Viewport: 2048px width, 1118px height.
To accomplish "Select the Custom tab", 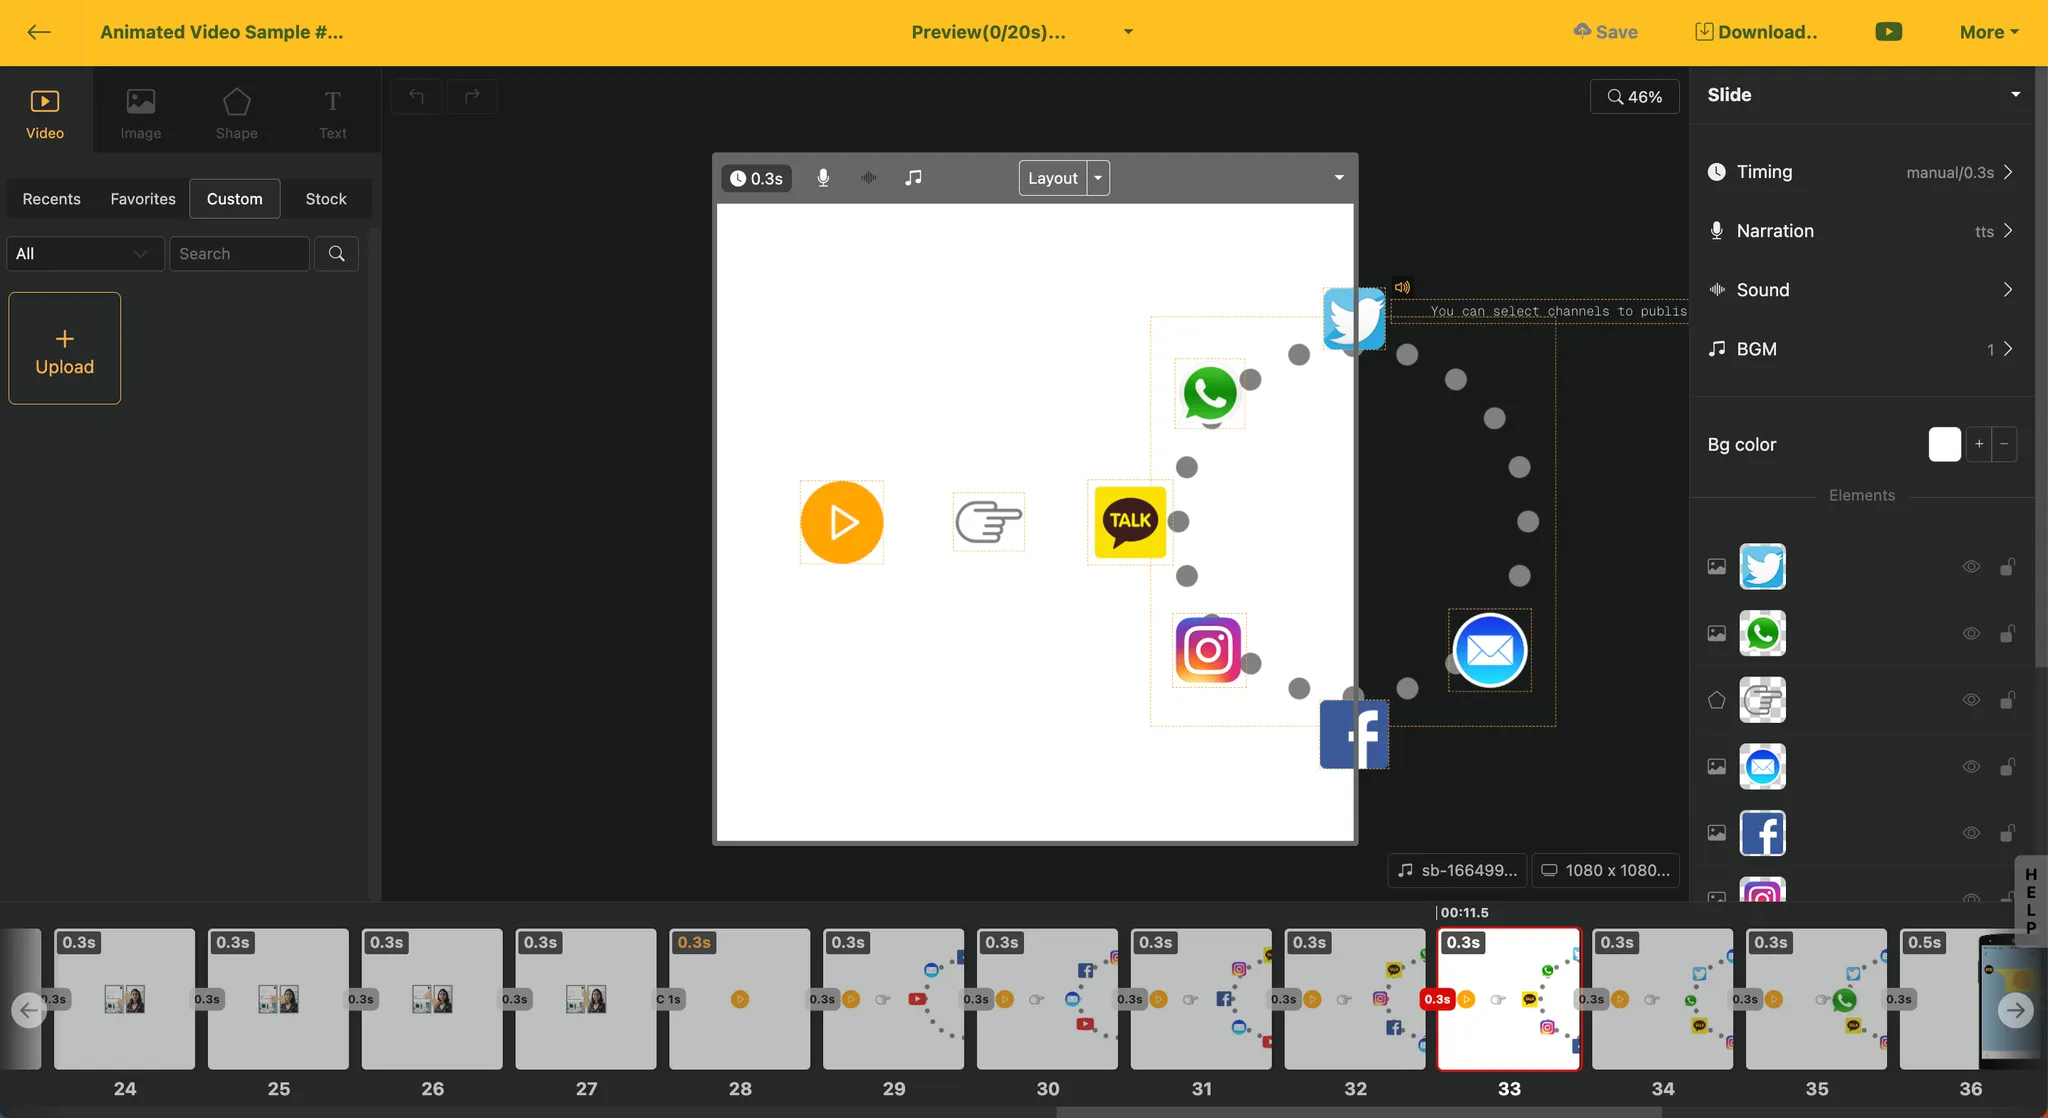I will click(x=235, y=199).
